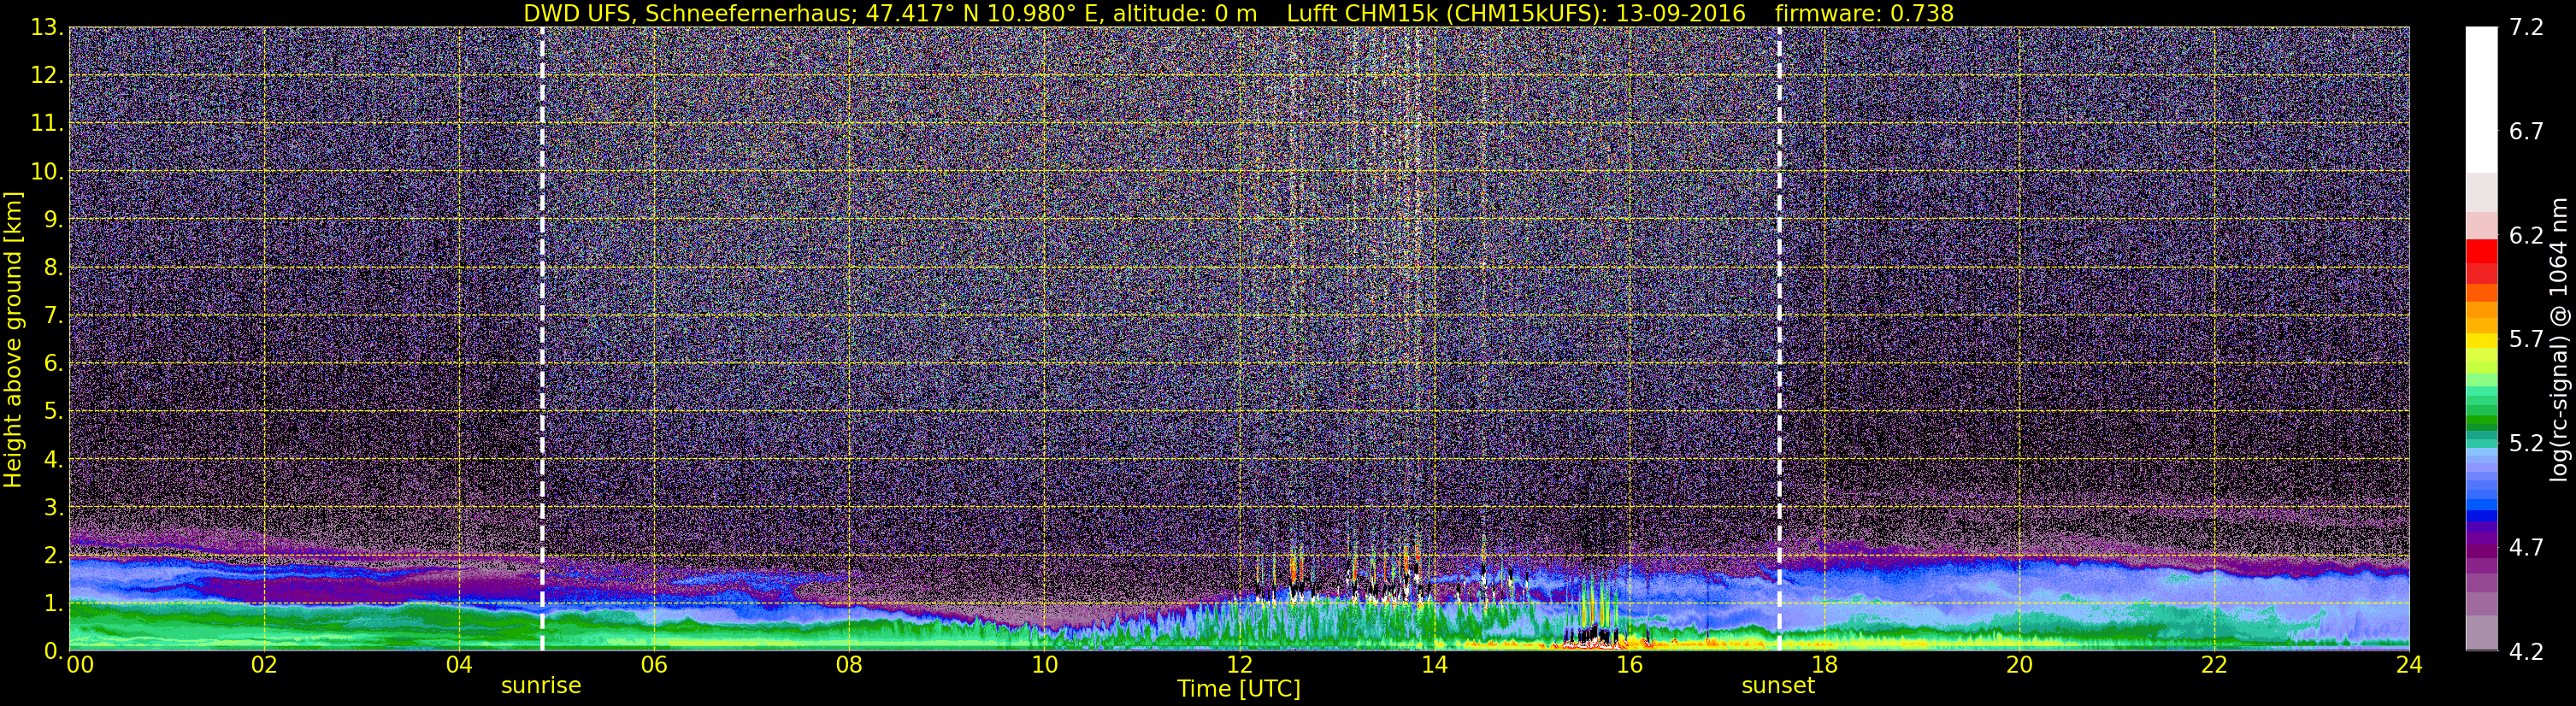2576x706 pixels.
Task: Click the '16' time tick label
Action: 1629,665
